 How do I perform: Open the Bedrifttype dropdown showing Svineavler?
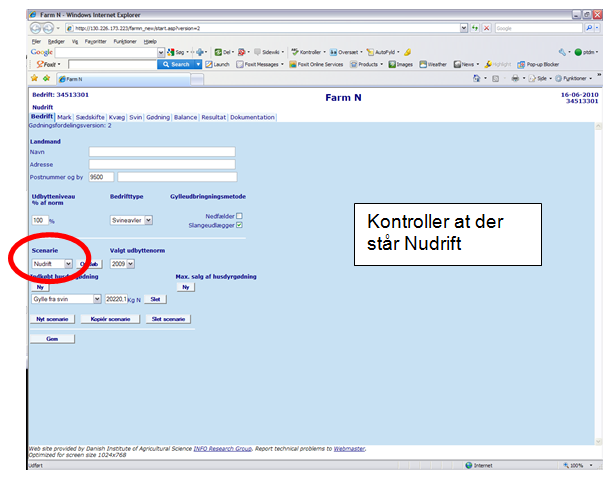point(131,220)
